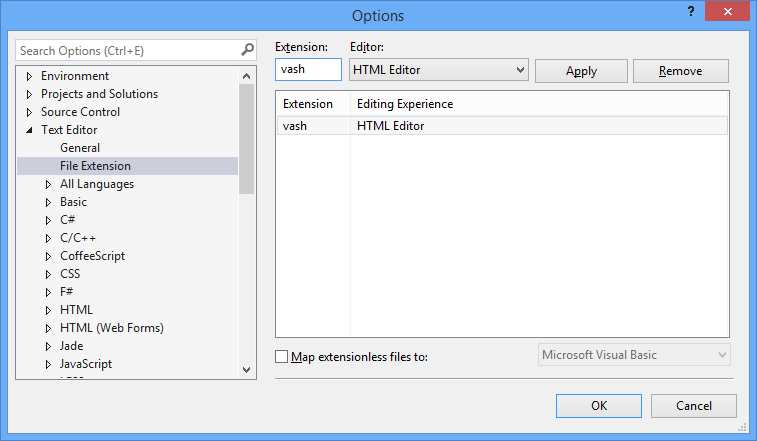Open the Microsoft Visual Basic dropdown
This screenshot has width=757, height=441.
coord(634,355)
